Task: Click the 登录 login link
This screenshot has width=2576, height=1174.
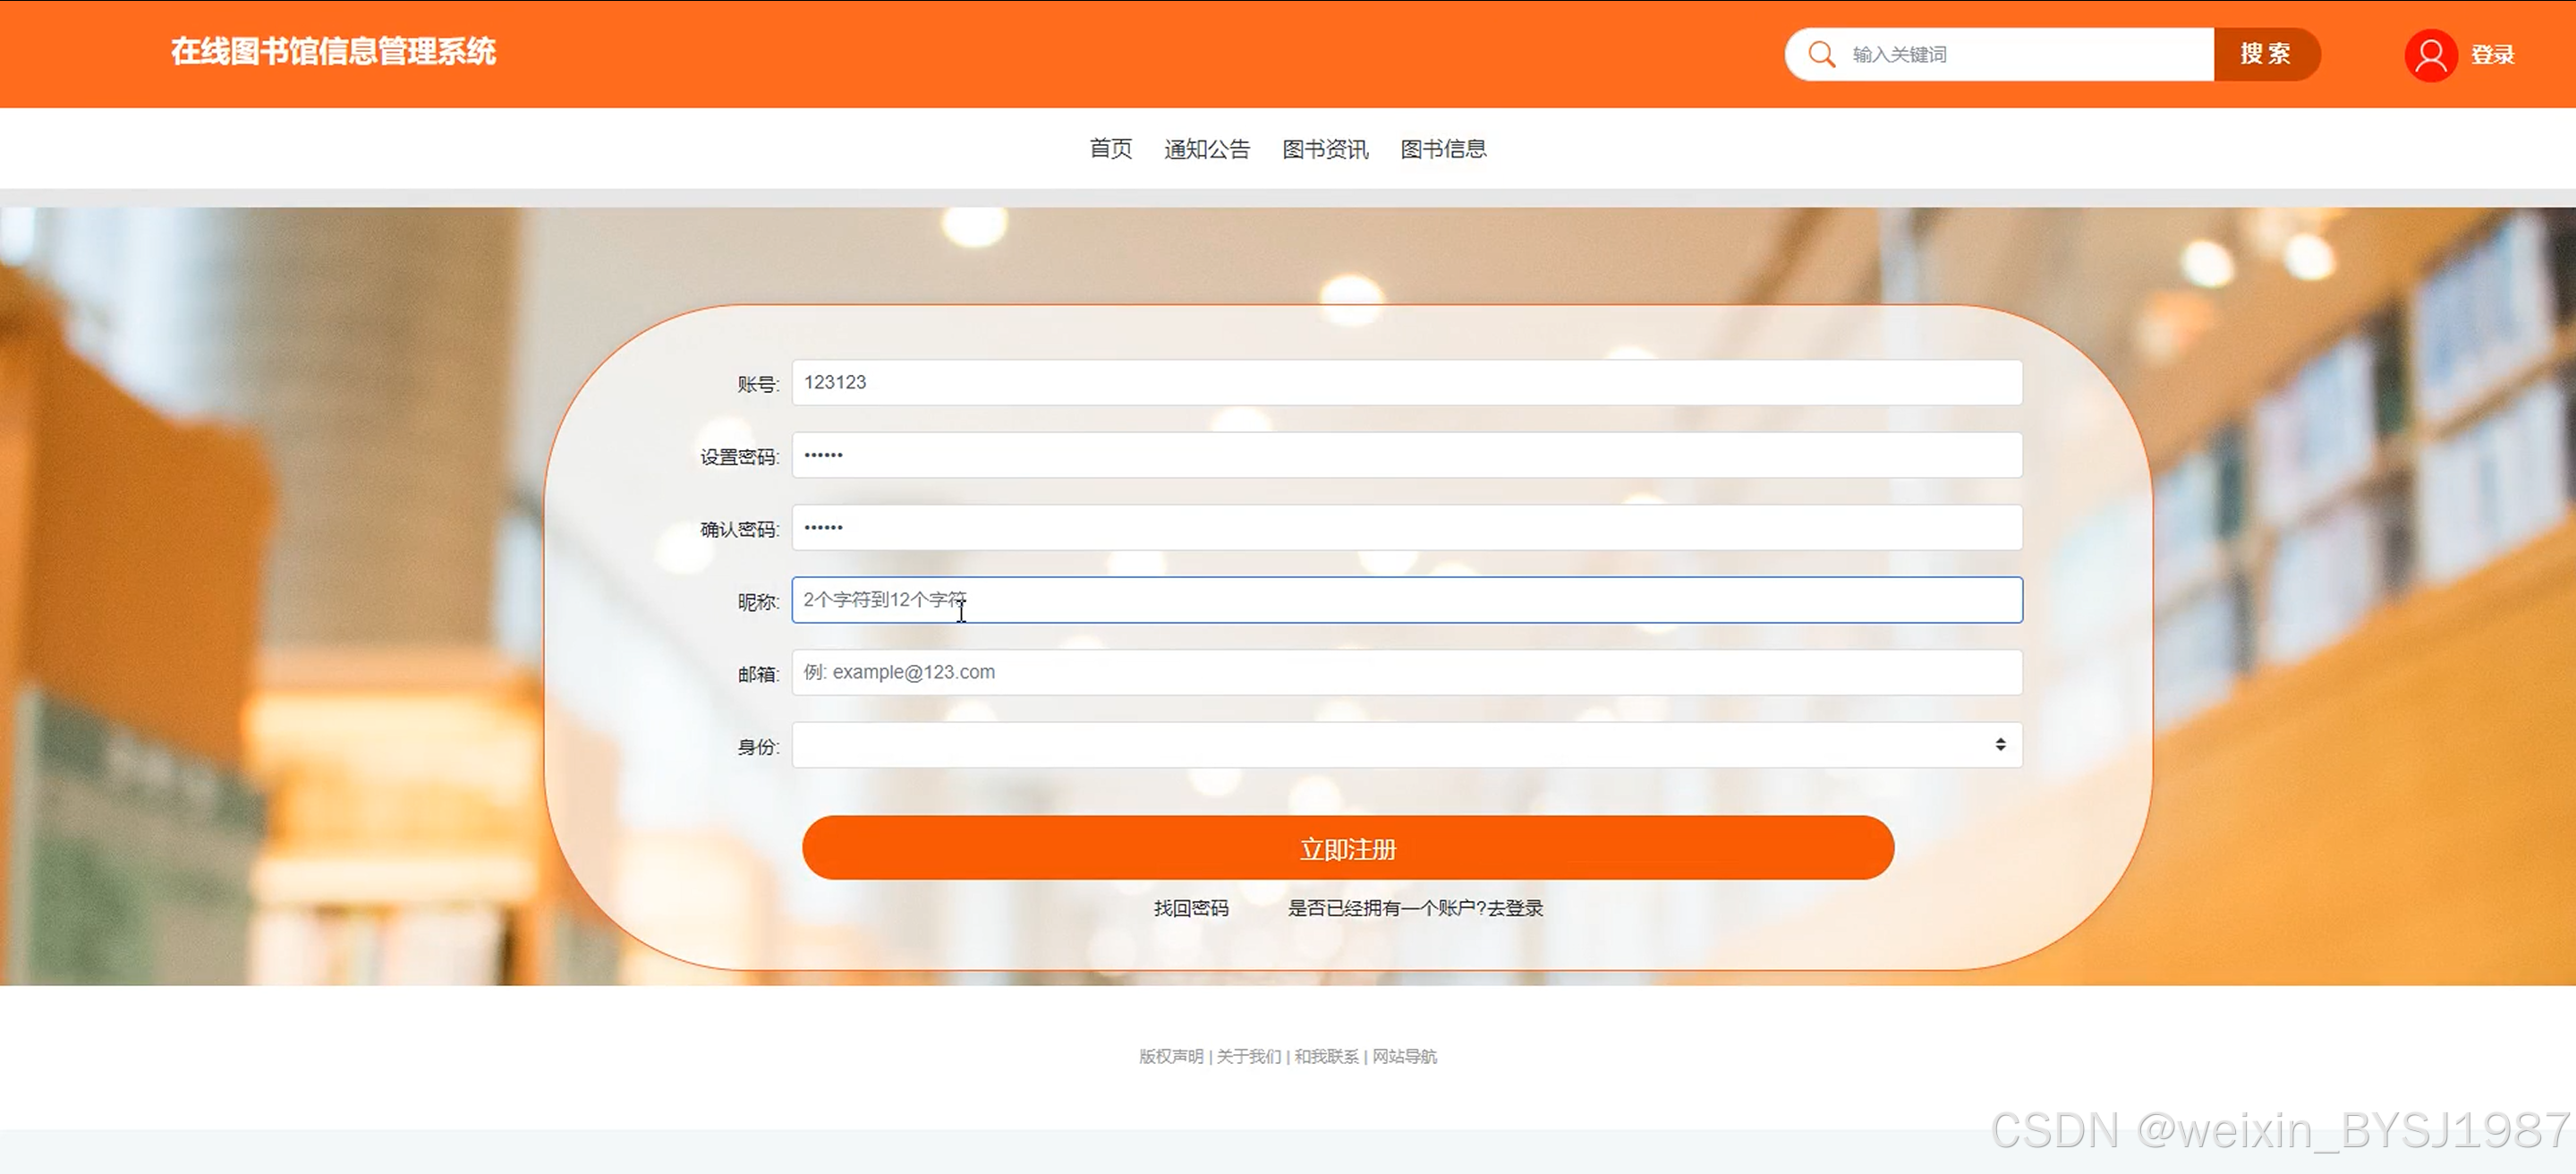Action: pos(2493,55)
